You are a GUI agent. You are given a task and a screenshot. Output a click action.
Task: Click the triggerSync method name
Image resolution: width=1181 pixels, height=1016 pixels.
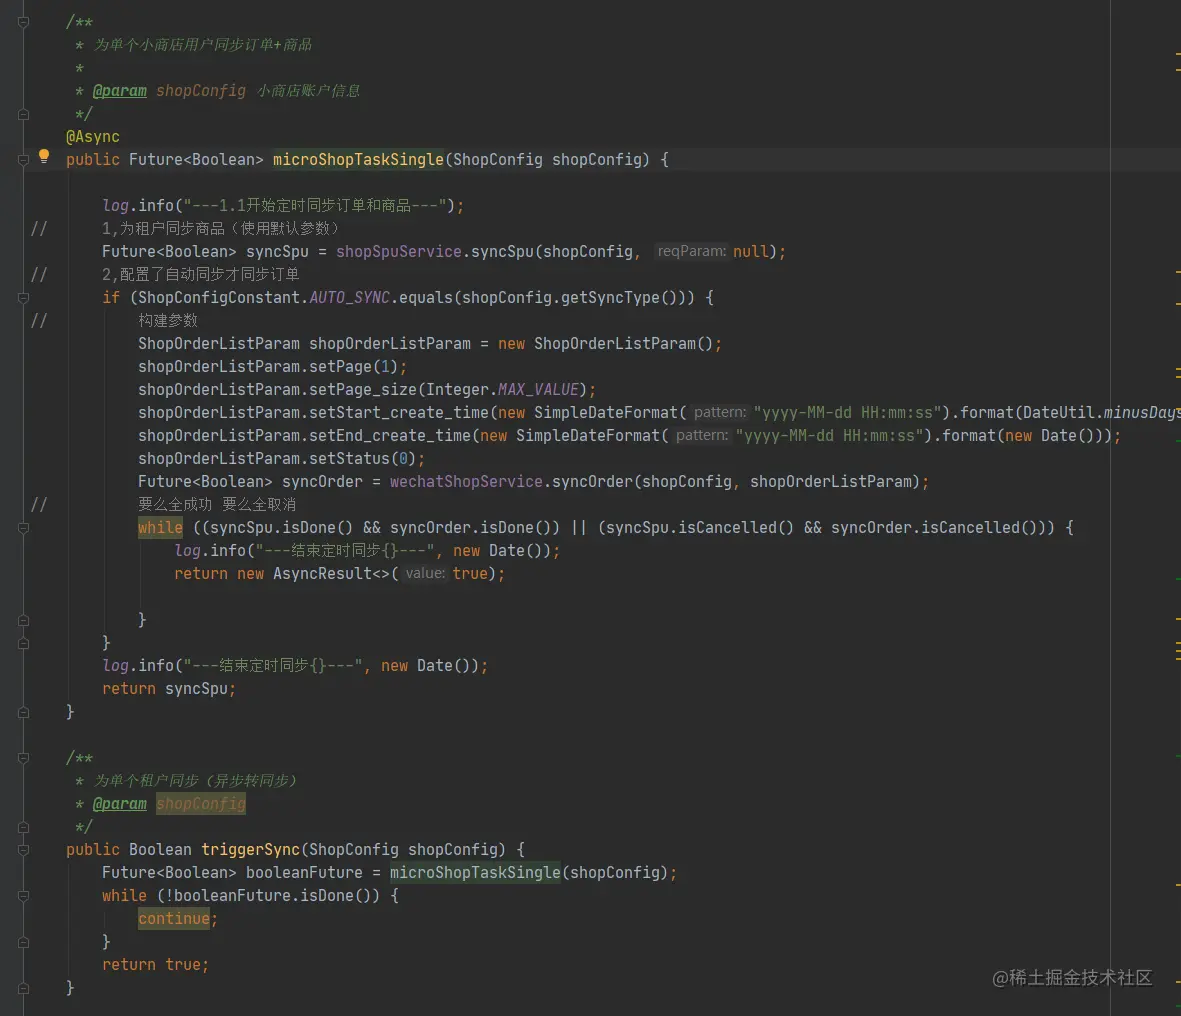[250, 850]
